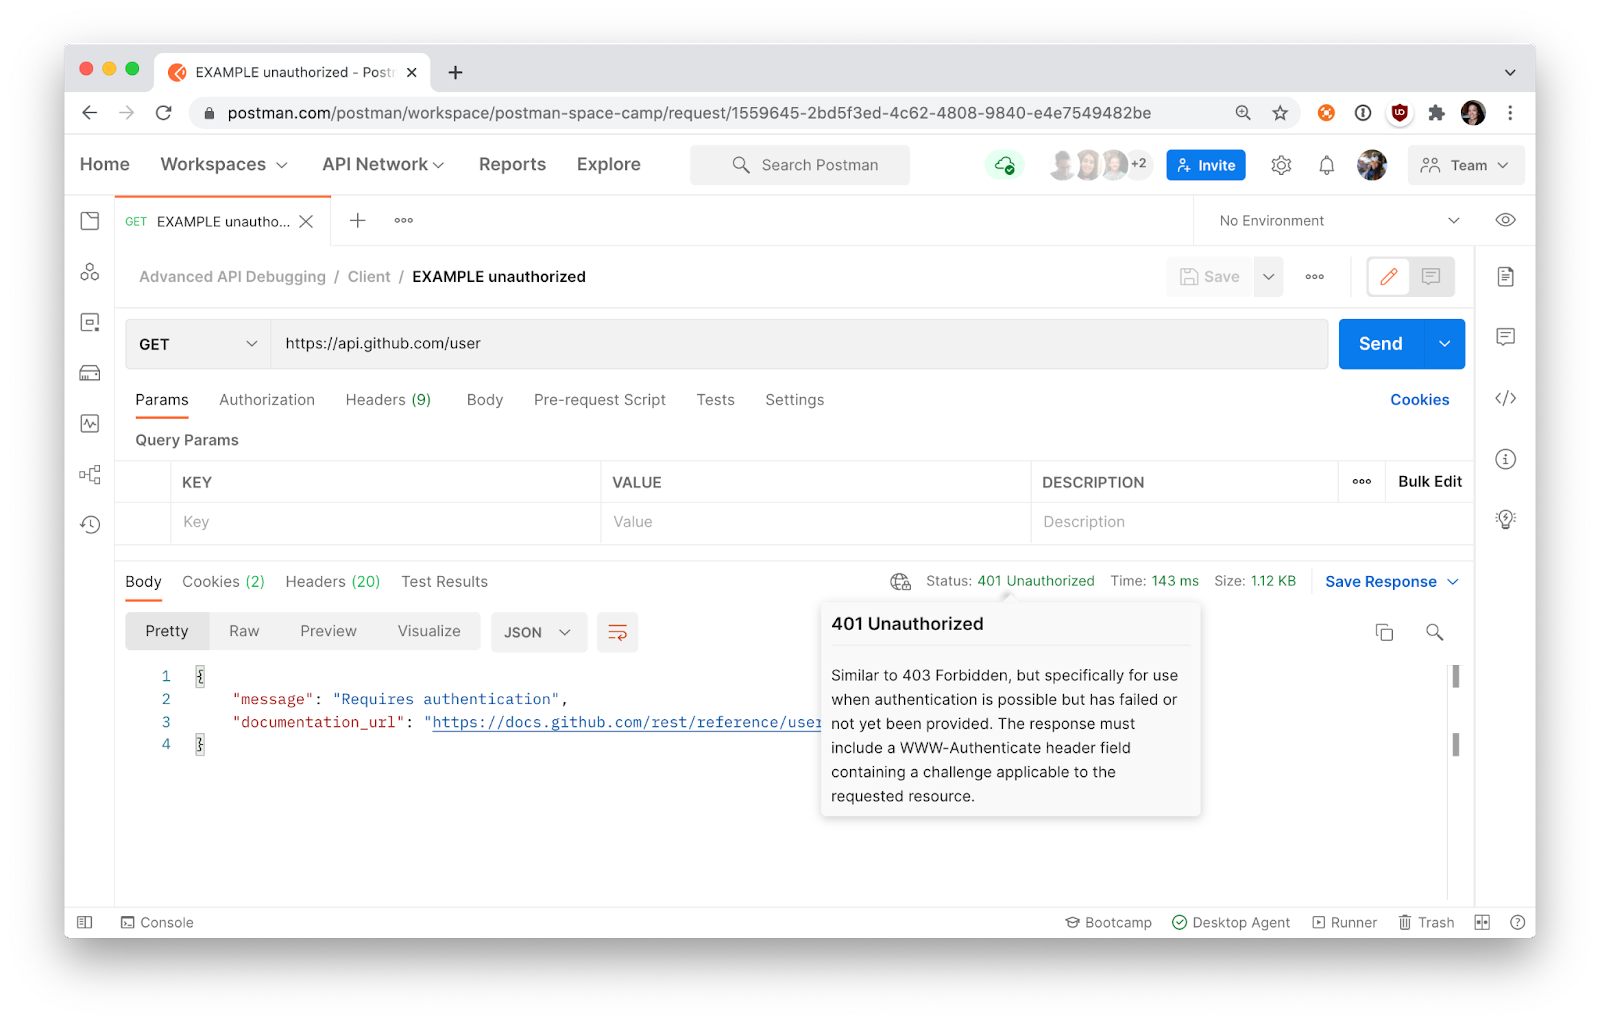The height and width of the screenshot is (1023, 1600).
Task: Open the response Headers (20) tab
Action: click(333, 581)
